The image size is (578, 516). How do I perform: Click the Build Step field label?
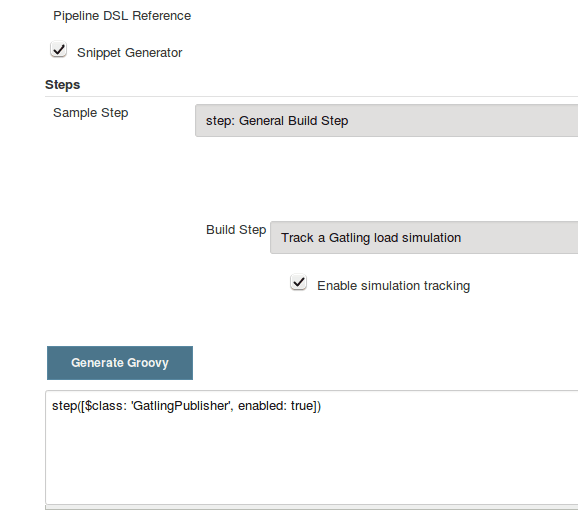(236, 230)
